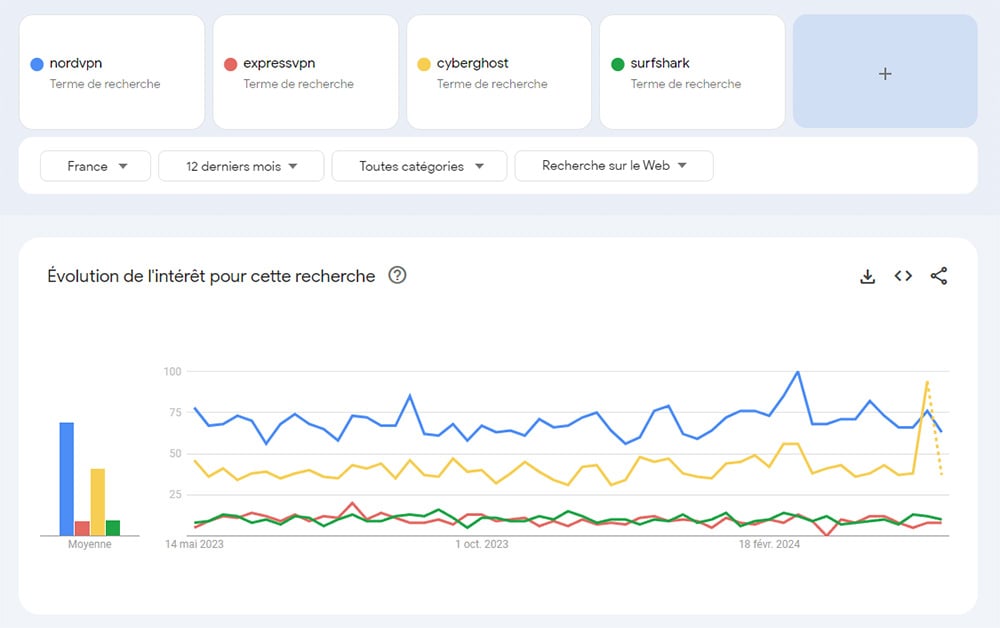
Task: Add a new comparison term with the plus icon
Action: 884,73
